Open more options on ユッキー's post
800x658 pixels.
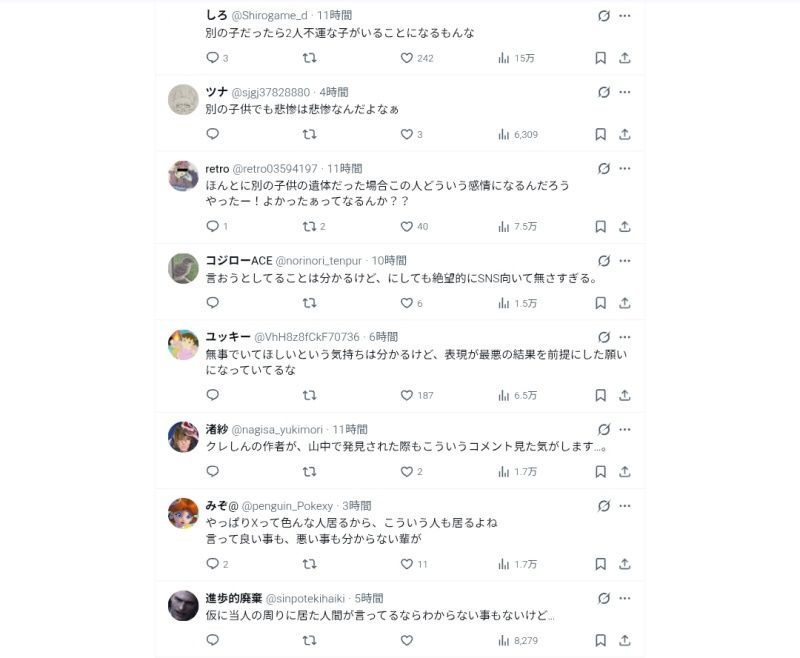[x=625, y=337]
